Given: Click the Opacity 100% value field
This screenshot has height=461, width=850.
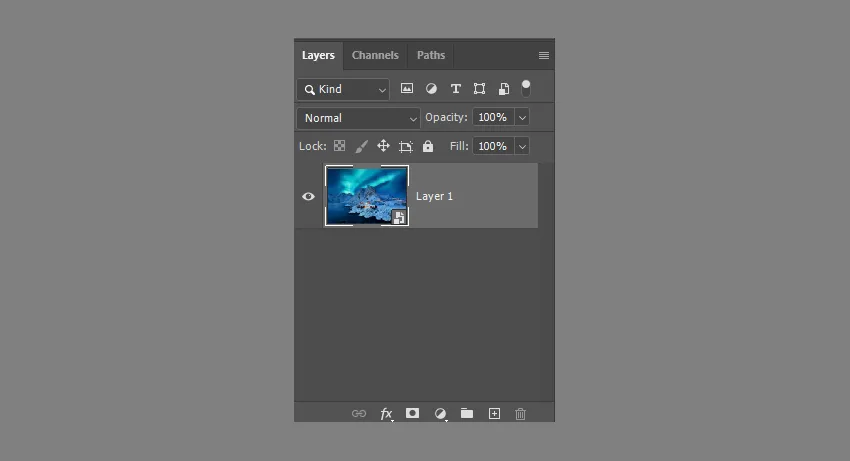Looking at the screenshot, I should point(492,117).
